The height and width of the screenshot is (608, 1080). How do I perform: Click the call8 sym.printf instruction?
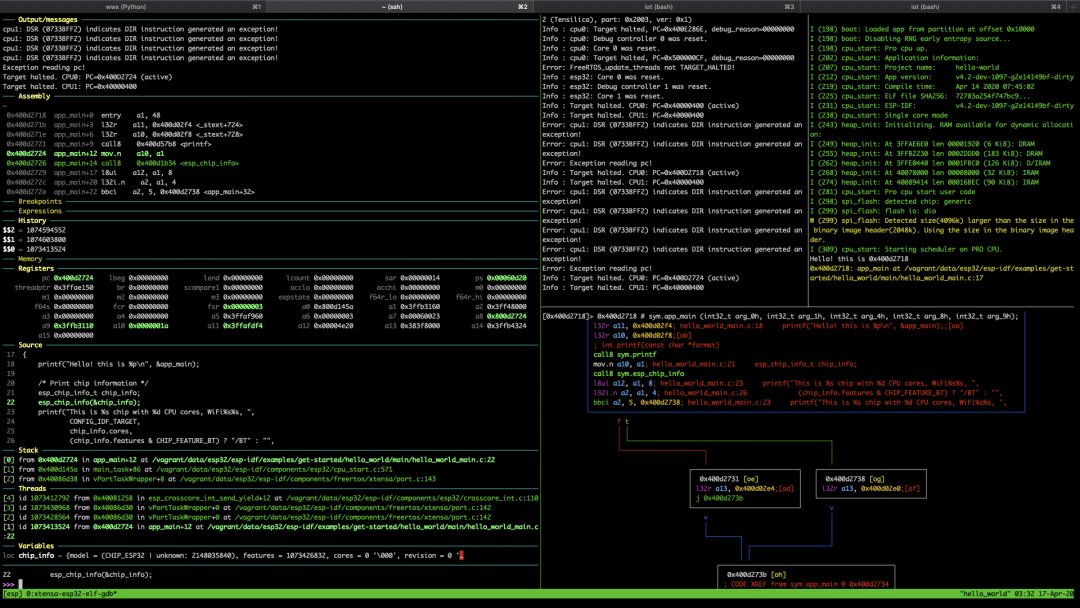625,354
